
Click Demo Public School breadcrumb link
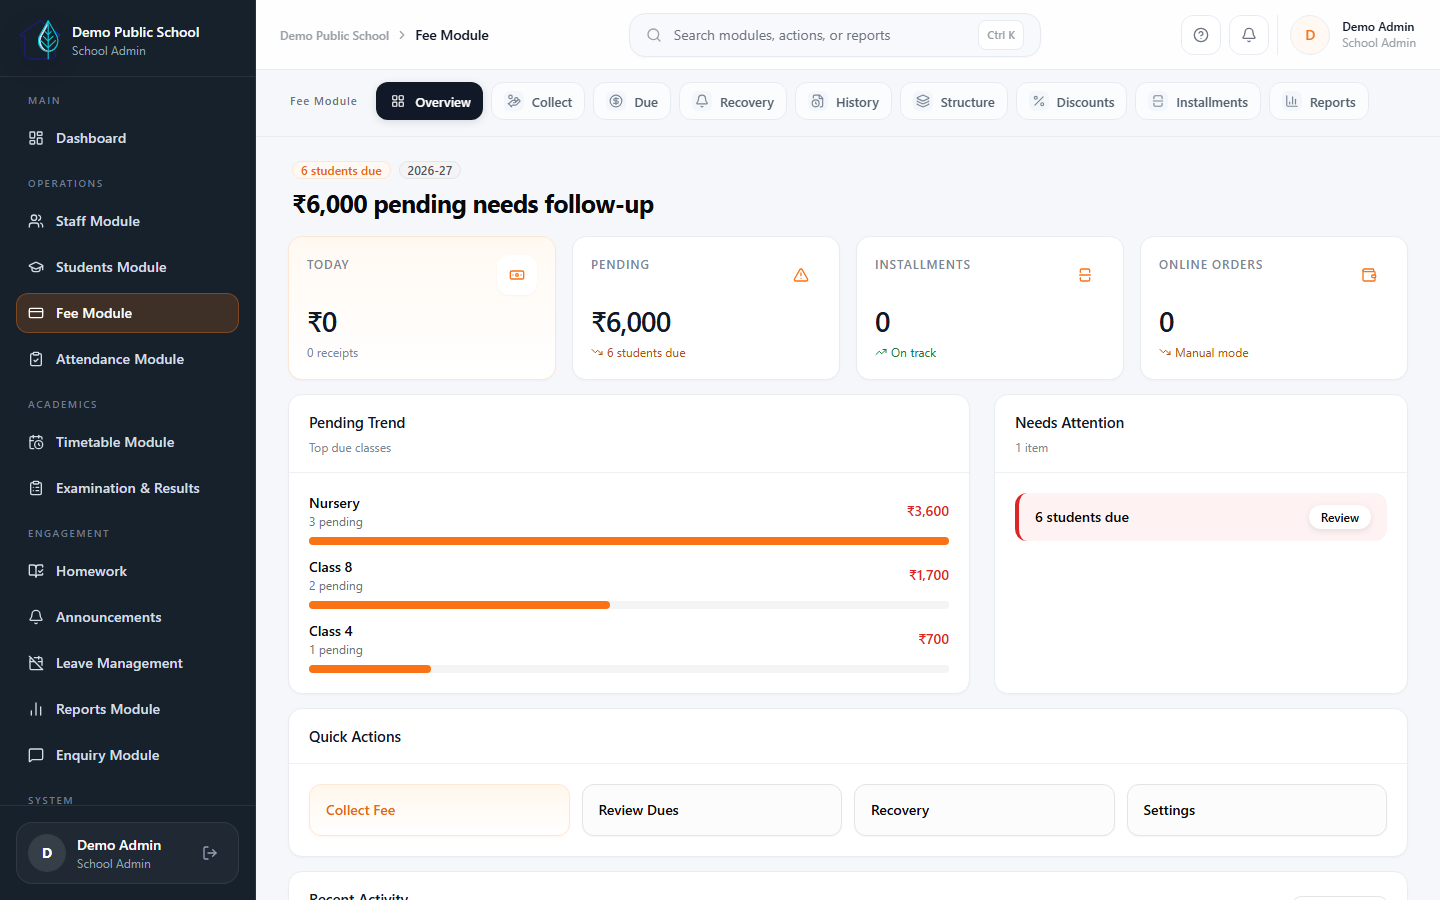pos(334,35)
